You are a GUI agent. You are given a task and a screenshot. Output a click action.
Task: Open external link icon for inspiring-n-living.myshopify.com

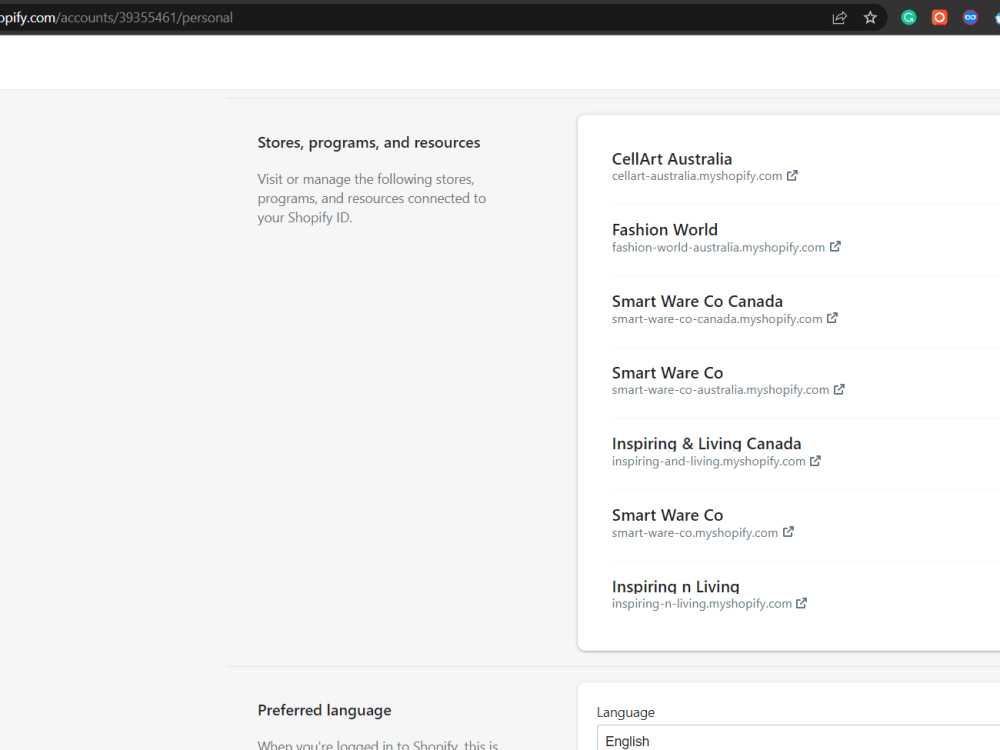802,603
